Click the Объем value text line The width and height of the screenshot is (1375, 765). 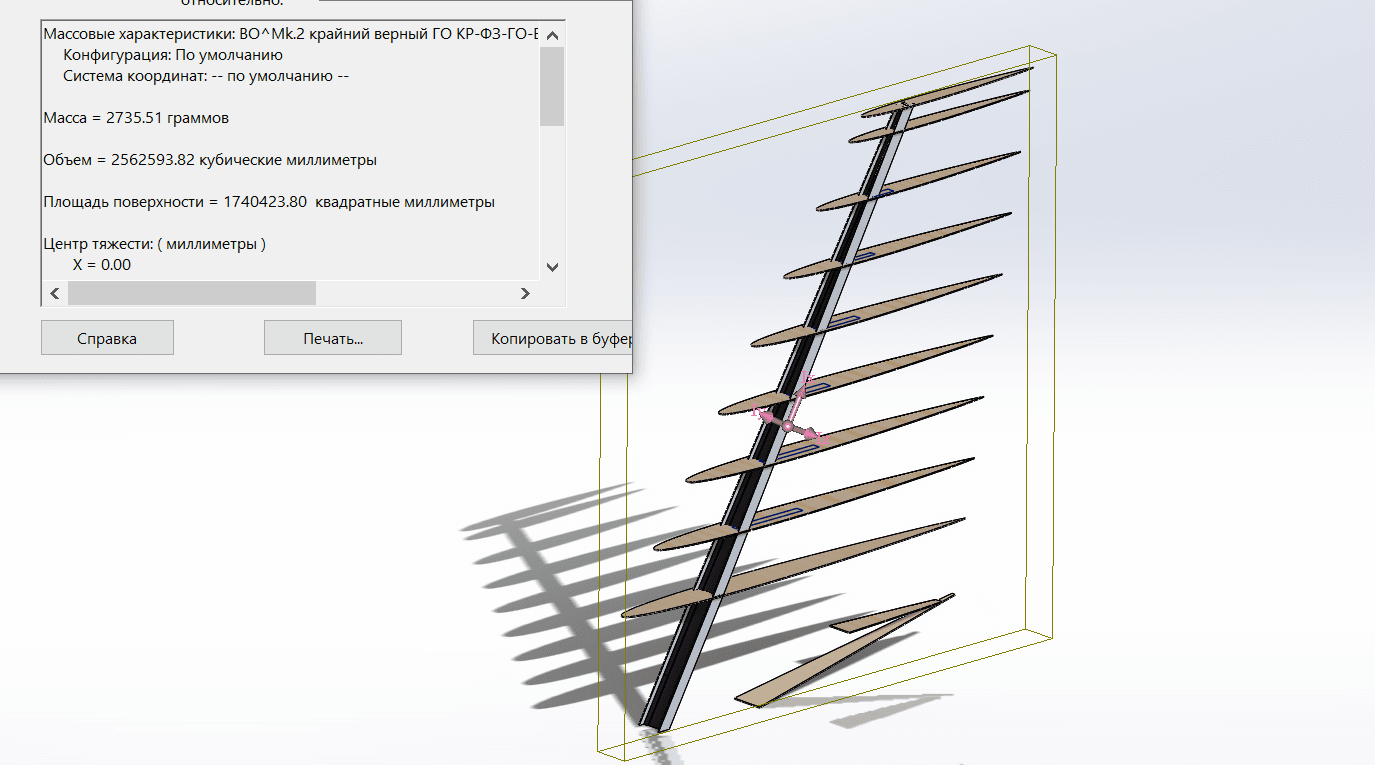pos(210,160)
